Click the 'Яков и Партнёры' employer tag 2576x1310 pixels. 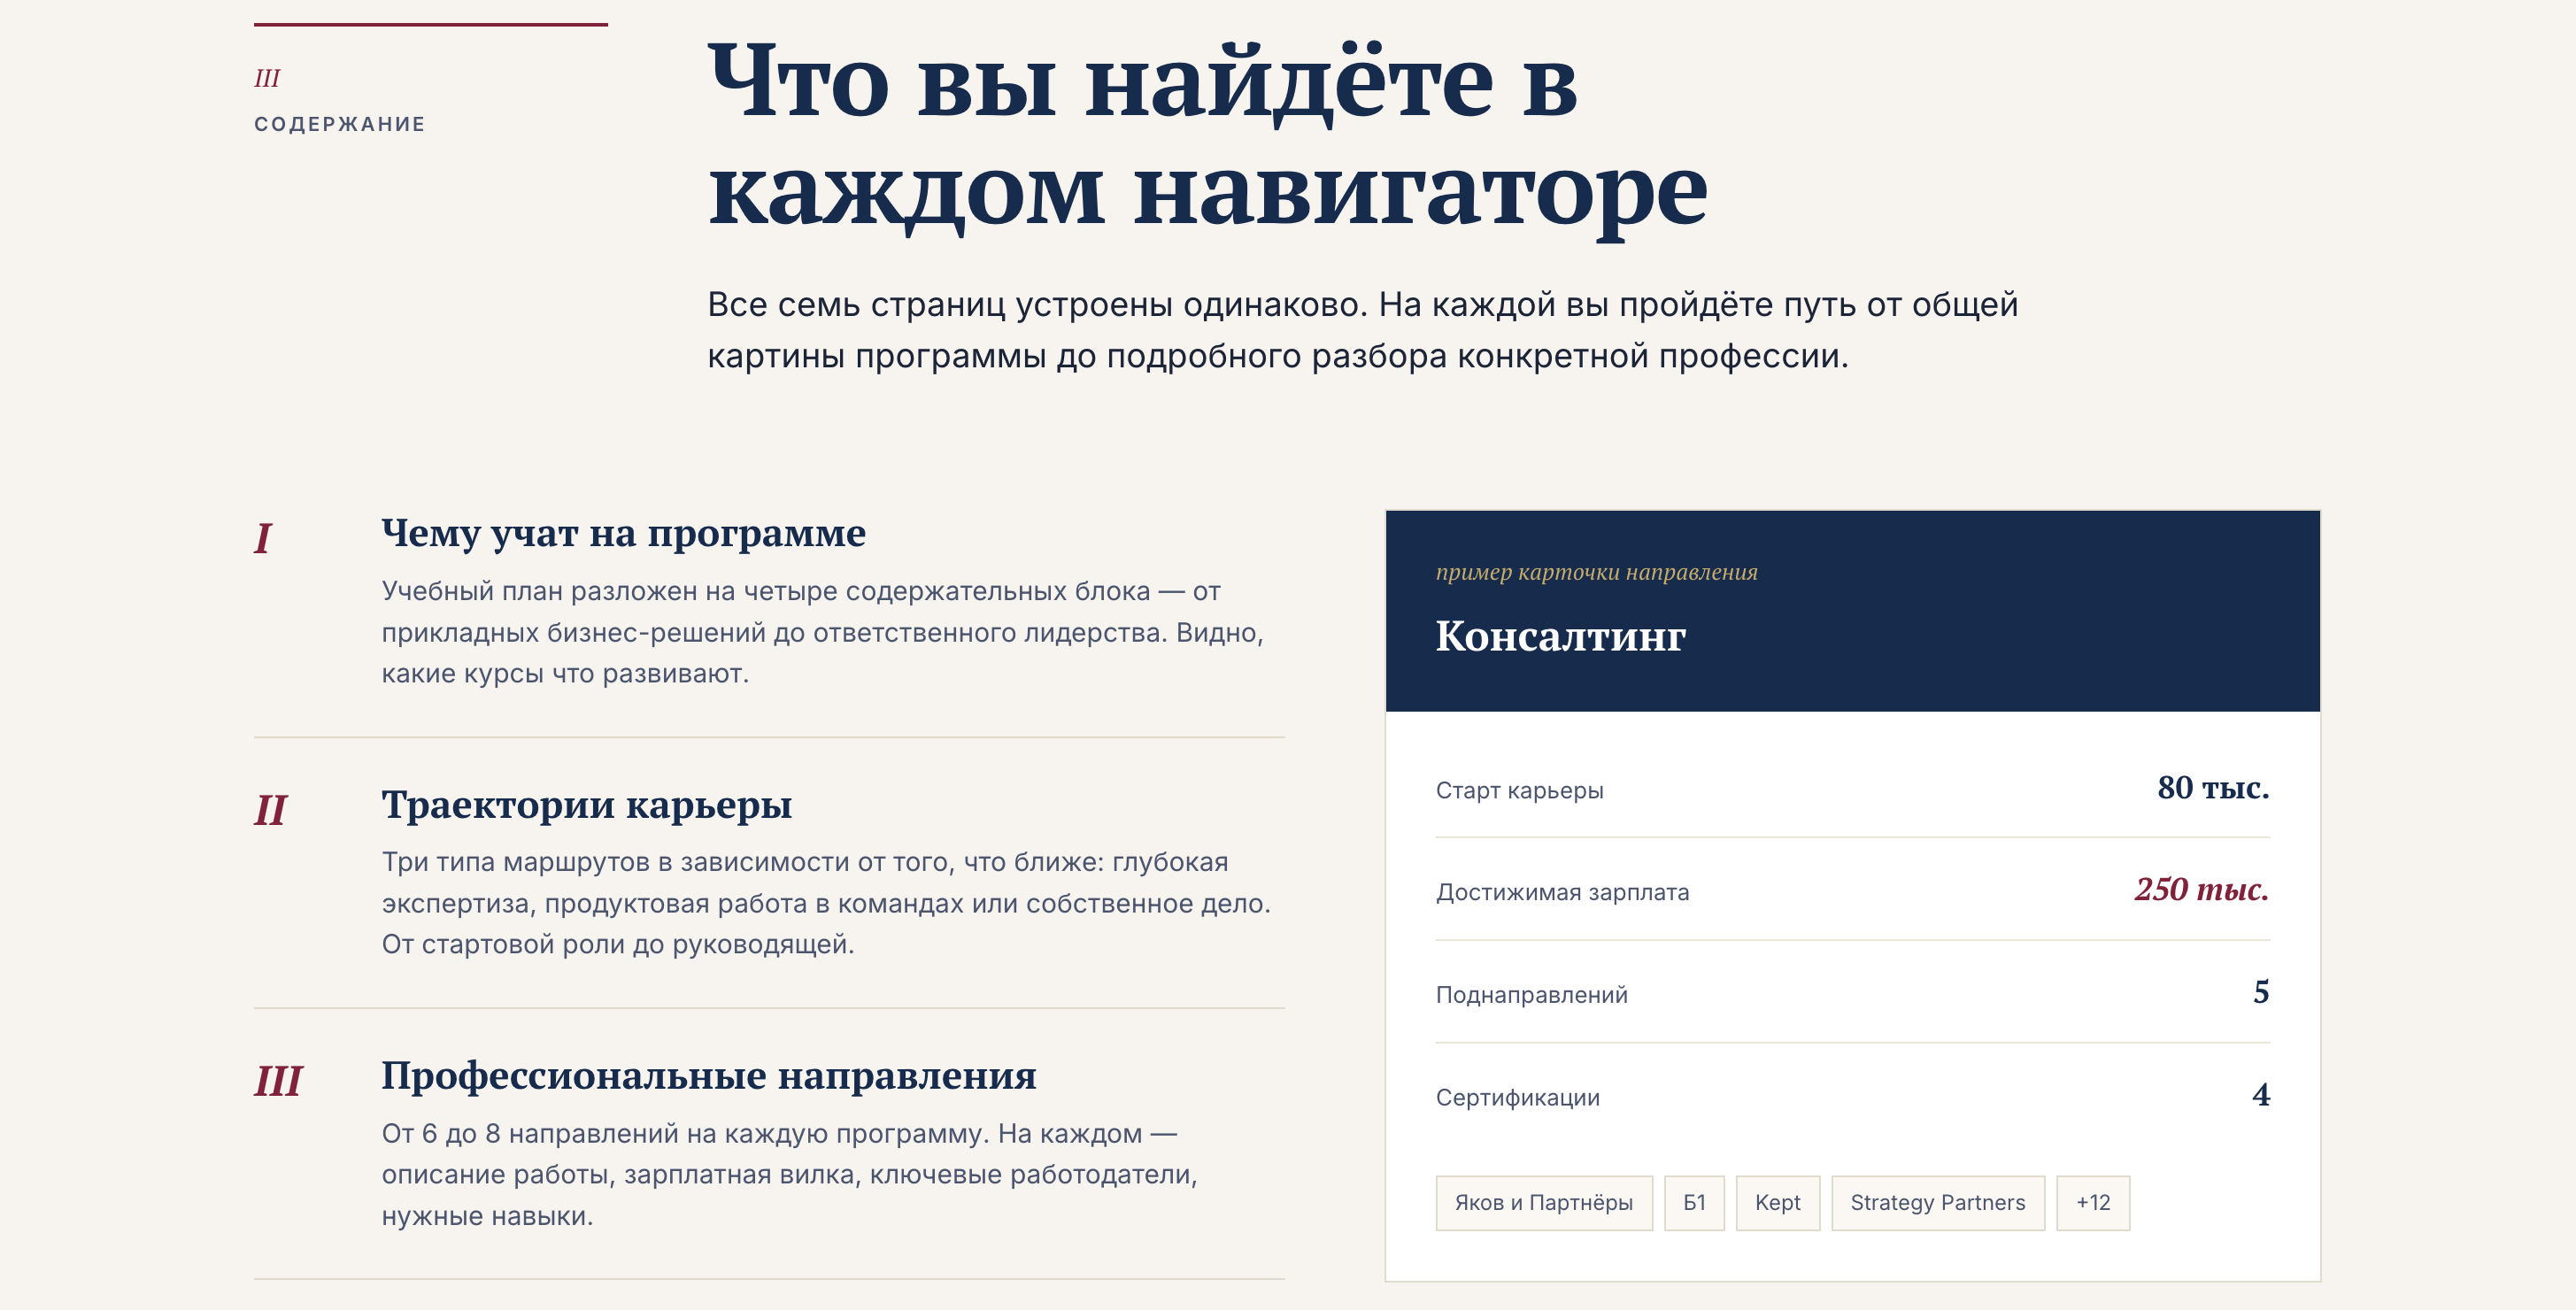point(1543,1202)
